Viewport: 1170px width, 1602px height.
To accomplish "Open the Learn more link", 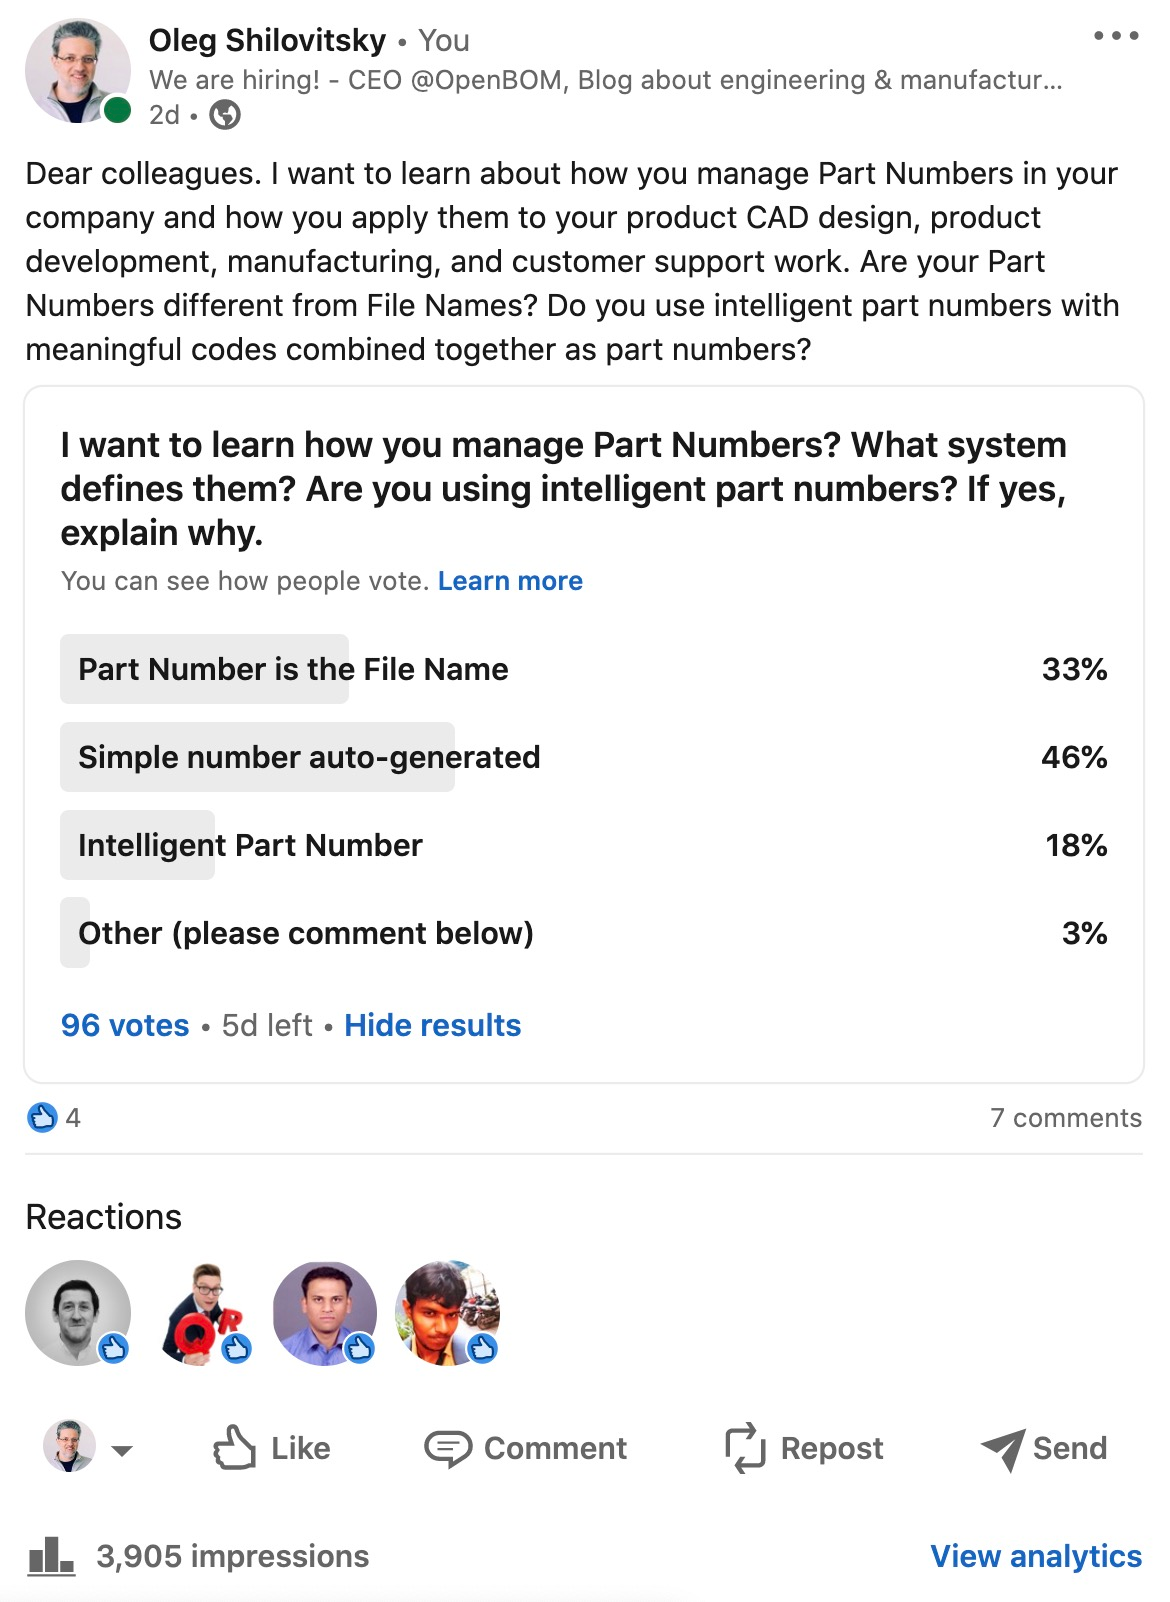I will (x=510, y=581).
